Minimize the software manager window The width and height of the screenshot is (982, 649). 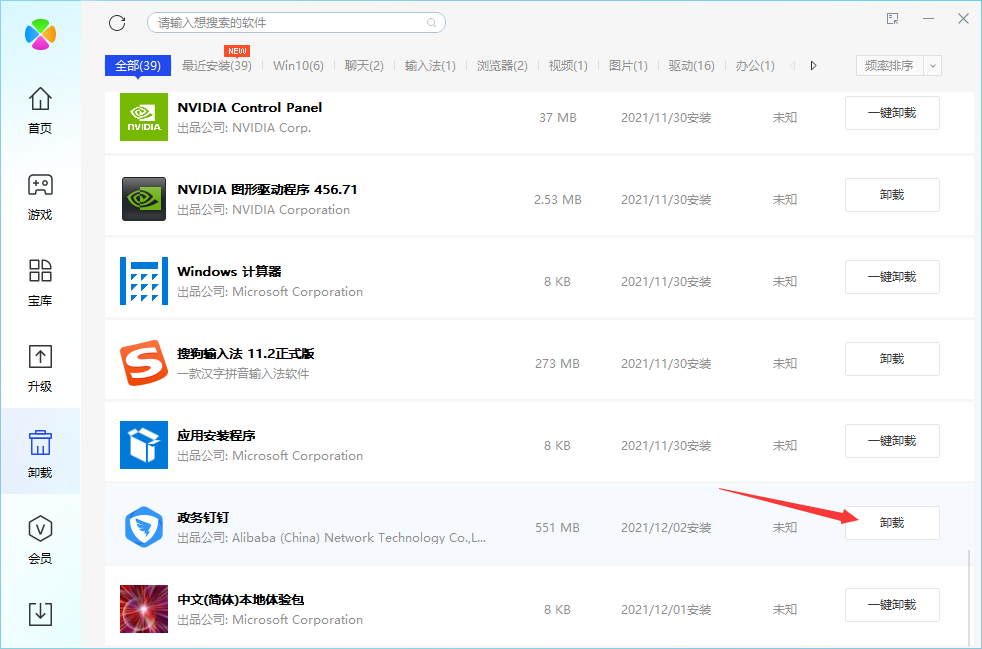click(928, 19)
